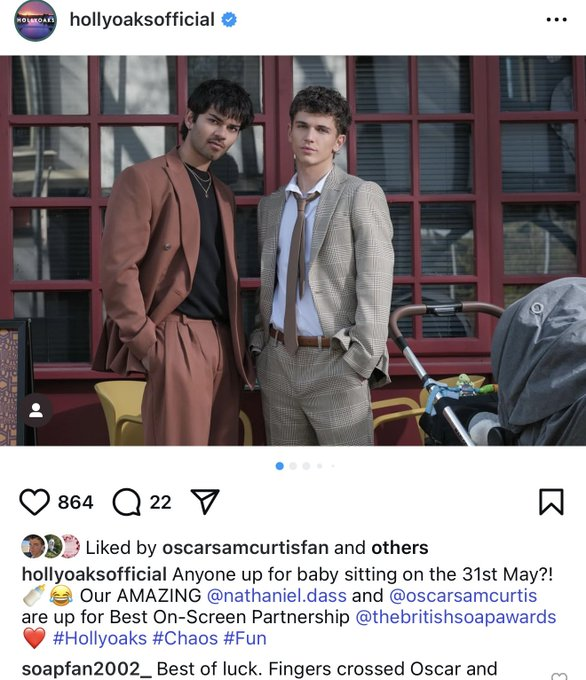Image resolution: width=586 pixels, height=680 pixels.
Task: Open hollyoaksofficial username in the header
Action: coord(142,20)
